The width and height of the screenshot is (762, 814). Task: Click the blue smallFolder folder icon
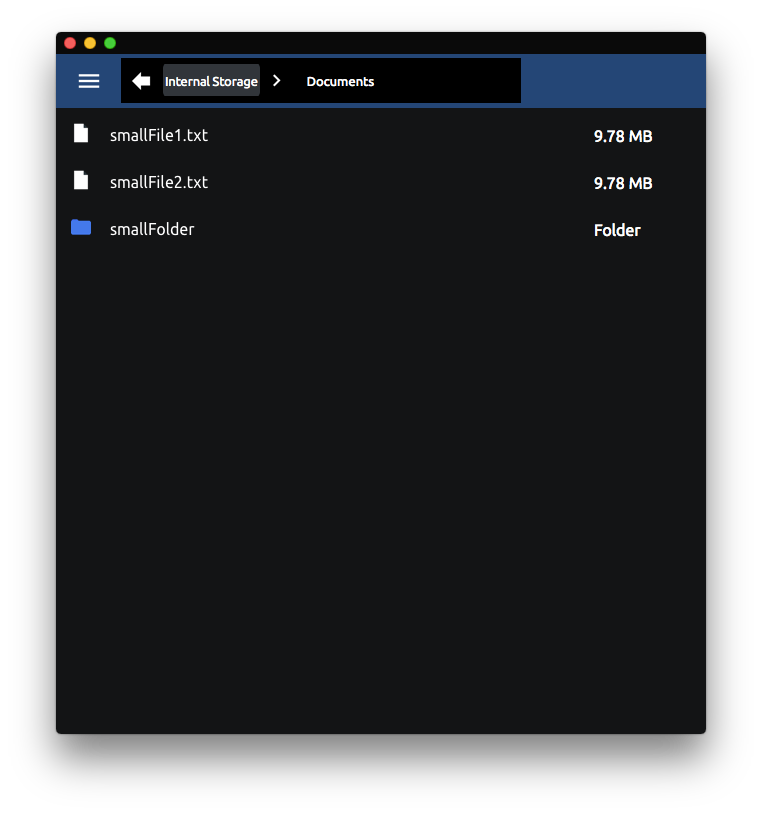[x=81, y=228]
